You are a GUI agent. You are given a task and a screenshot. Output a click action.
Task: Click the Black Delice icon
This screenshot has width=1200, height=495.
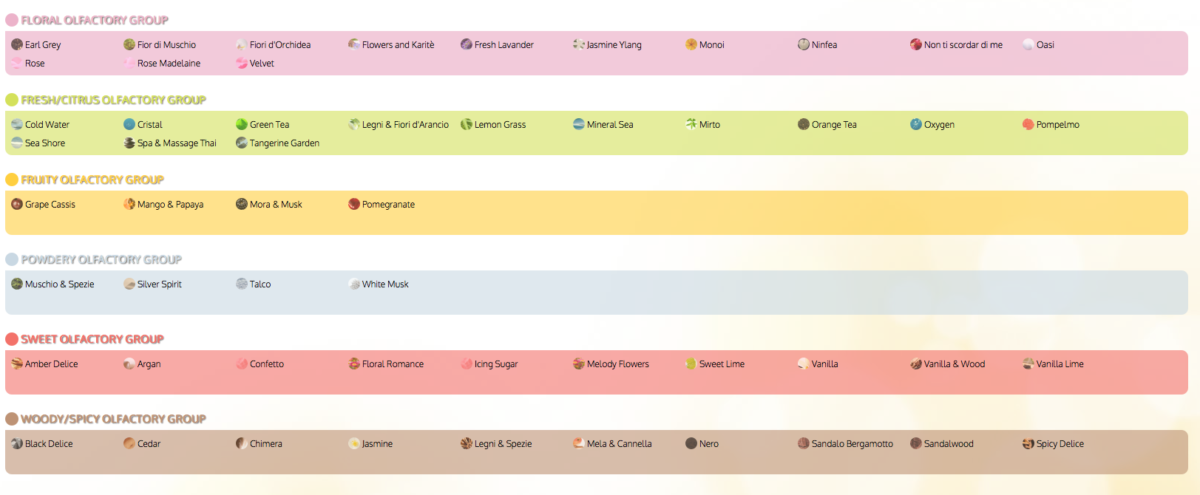17,444
